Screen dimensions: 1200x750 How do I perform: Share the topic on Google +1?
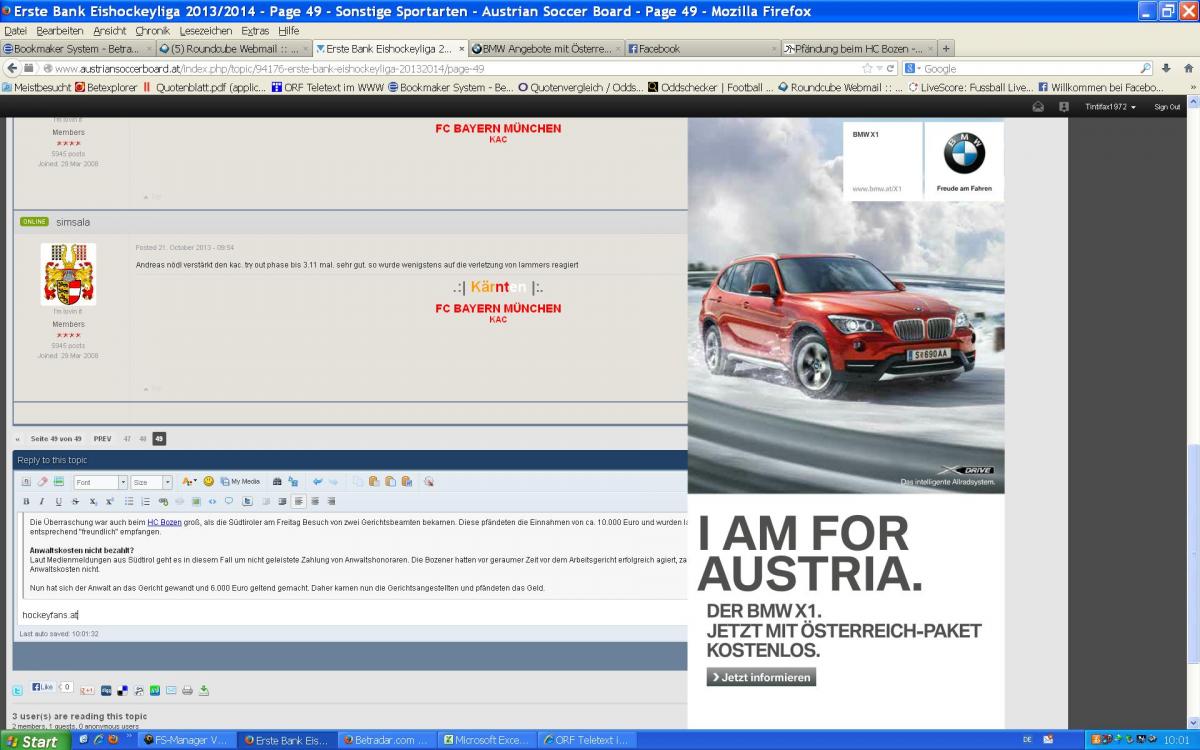tap(87, 690)
